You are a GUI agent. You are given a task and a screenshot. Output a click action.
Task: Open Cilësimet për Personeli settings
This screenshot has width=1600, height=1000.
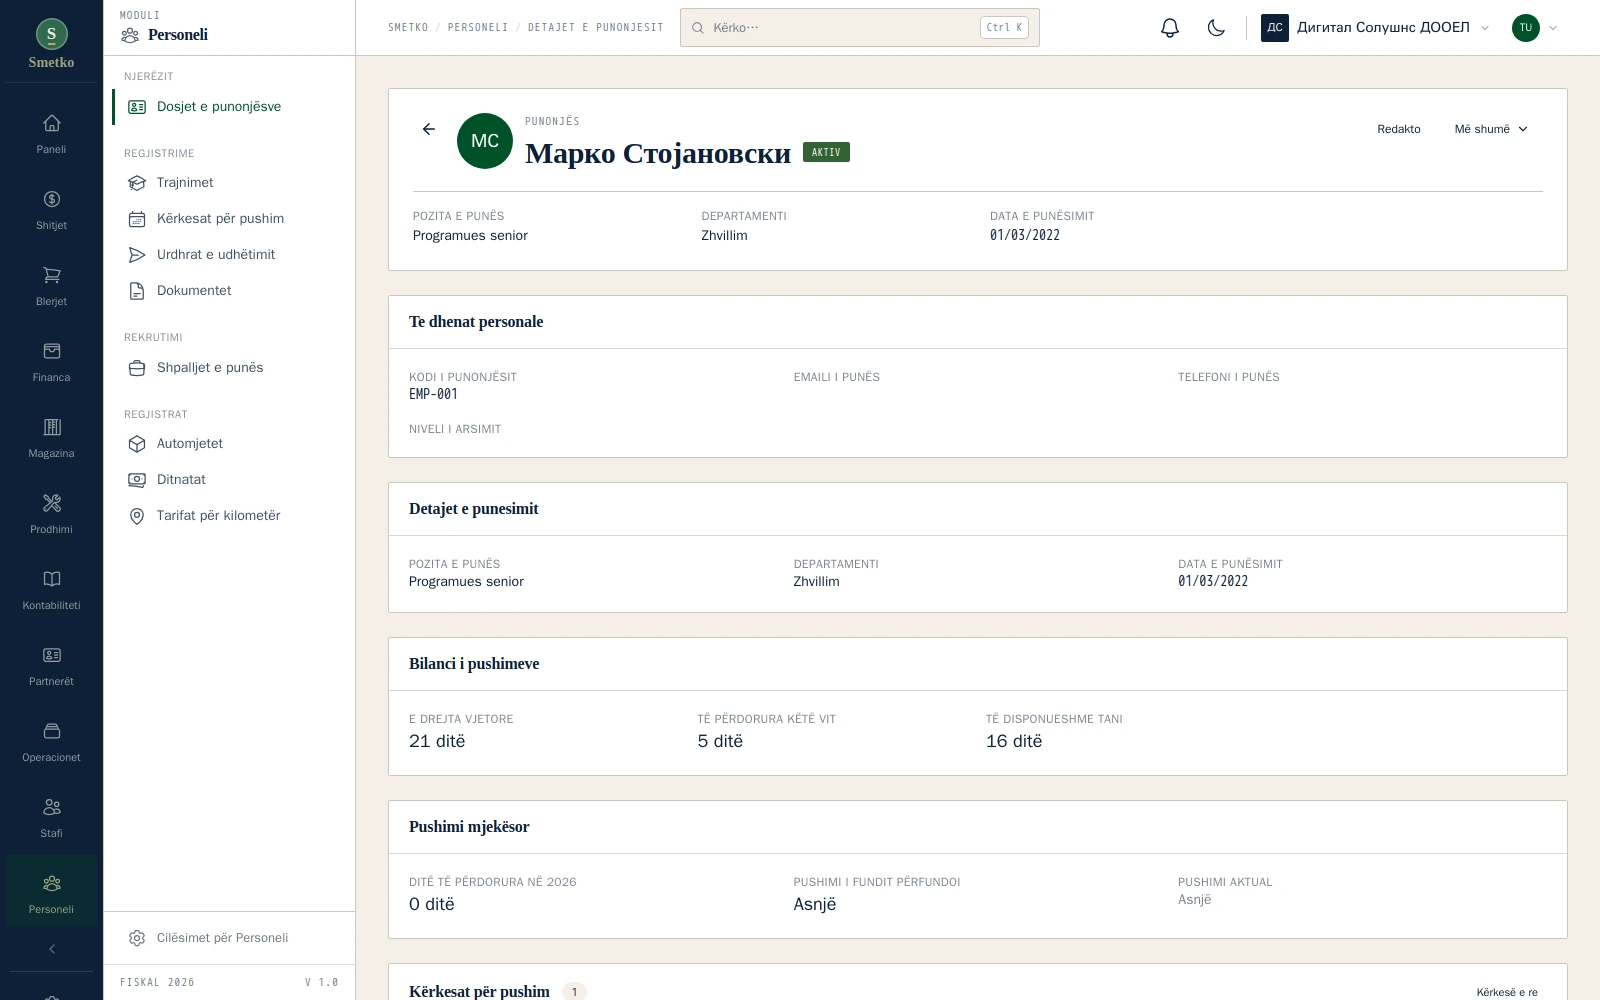tap(230, 938)
